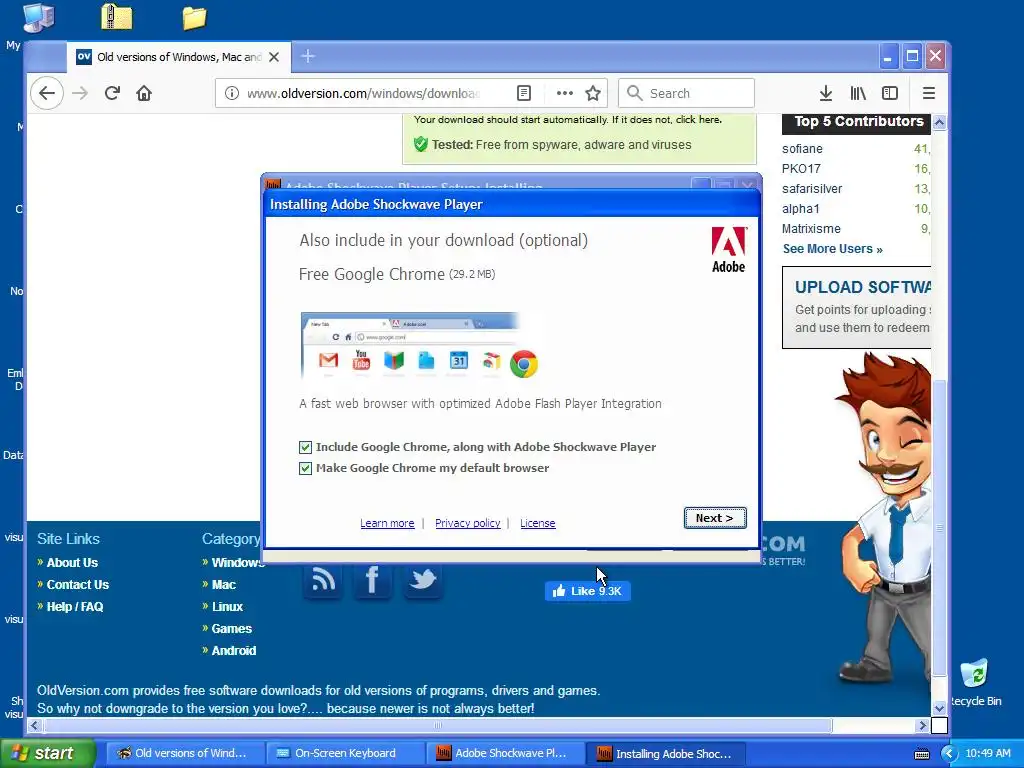Open the Firefox home page icon

[144, 93]
